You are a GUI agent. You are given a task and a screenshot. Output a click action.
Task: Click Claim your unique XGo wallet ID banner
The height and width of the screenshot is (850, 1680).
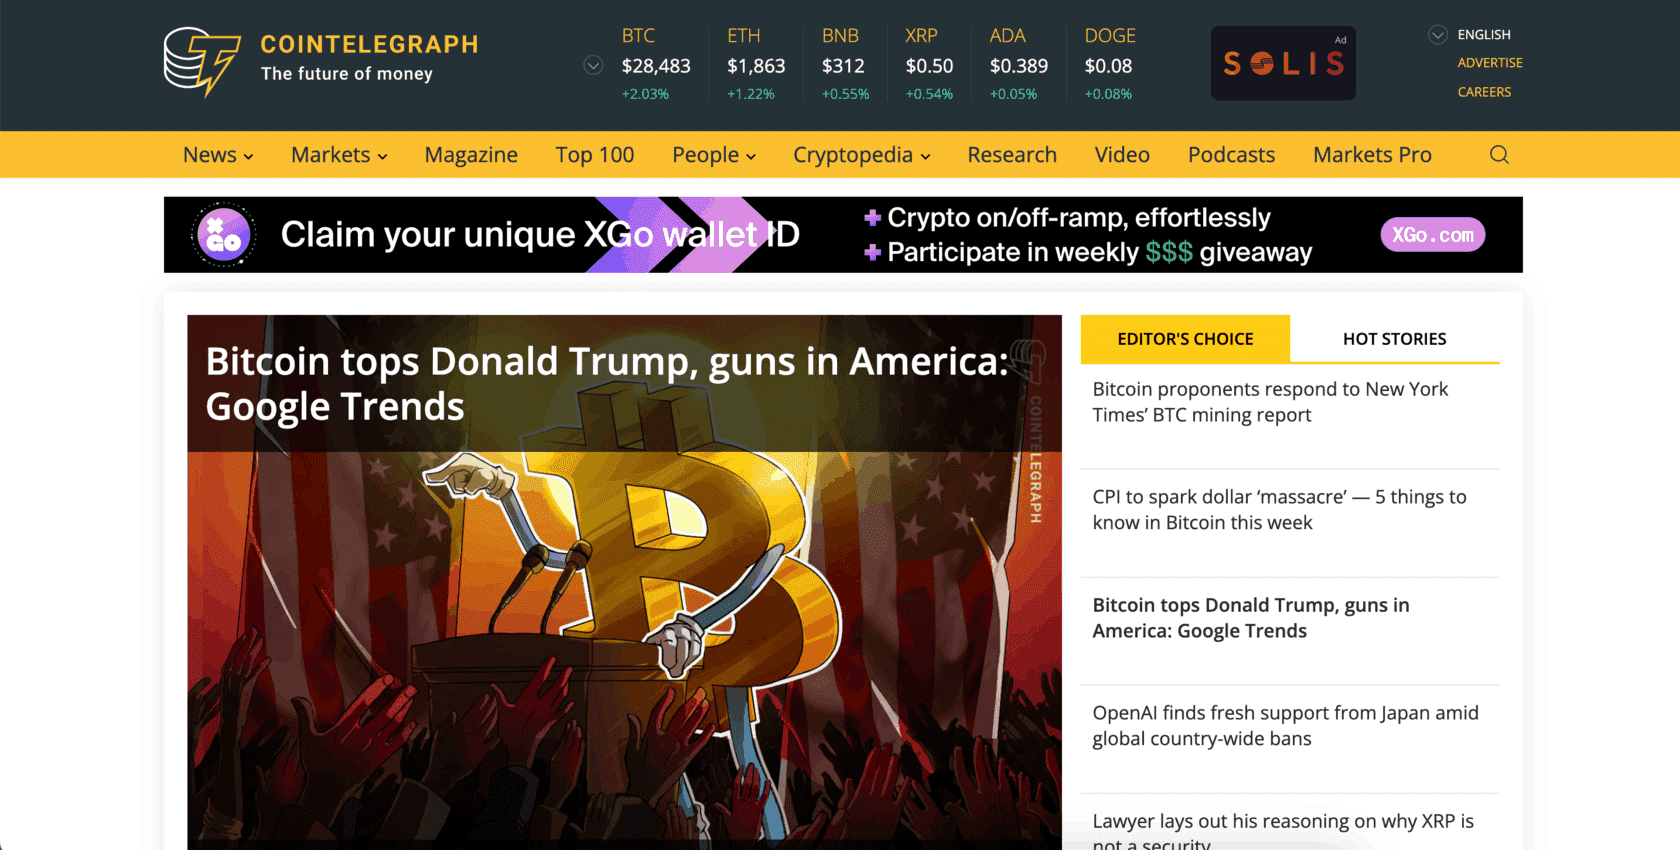pyautogui.click(x=540, y=235)
